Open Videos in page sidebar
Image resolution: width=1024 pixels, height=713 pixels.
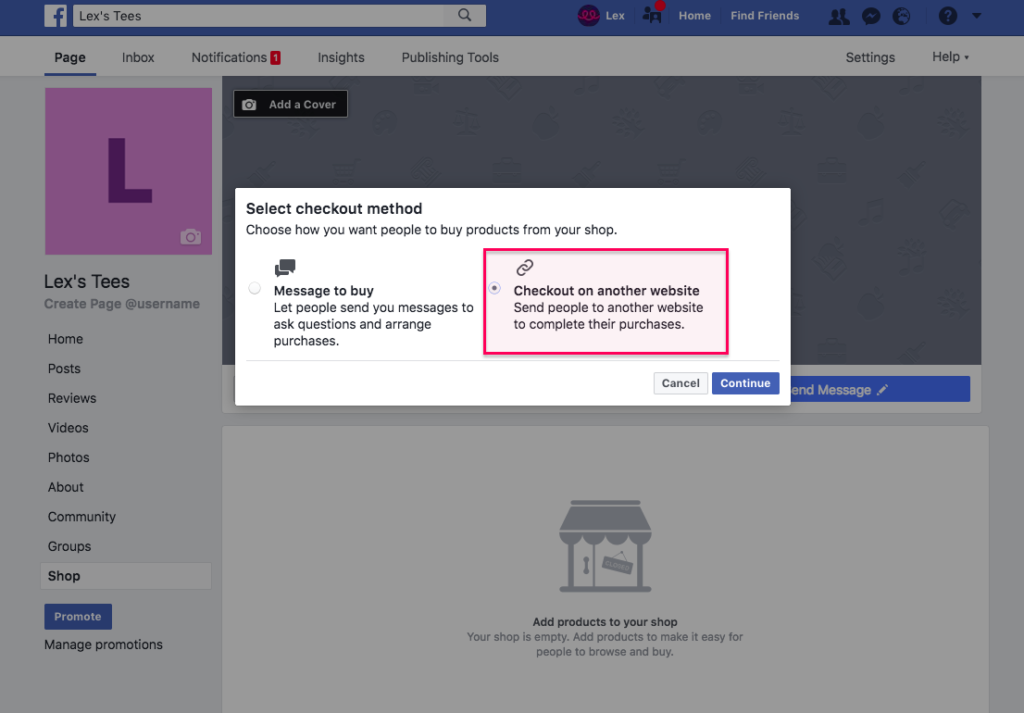point(68,428)
